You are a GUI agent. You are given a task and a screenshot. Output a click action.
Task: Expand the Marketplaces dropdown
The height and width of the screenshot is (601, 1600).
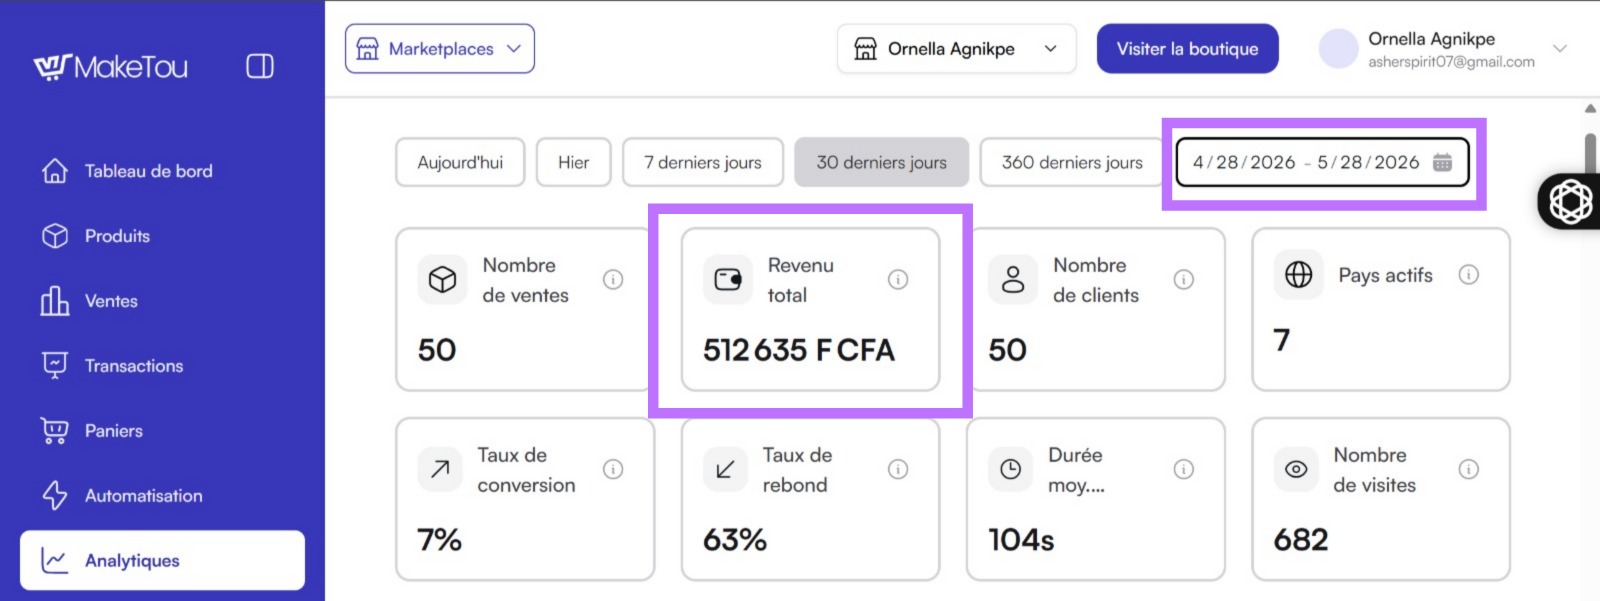(440, 49)
